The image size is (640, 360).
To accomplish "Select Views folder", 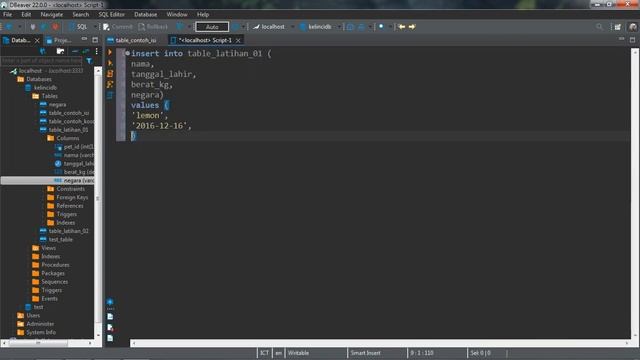I will click(x=44, y=248).
